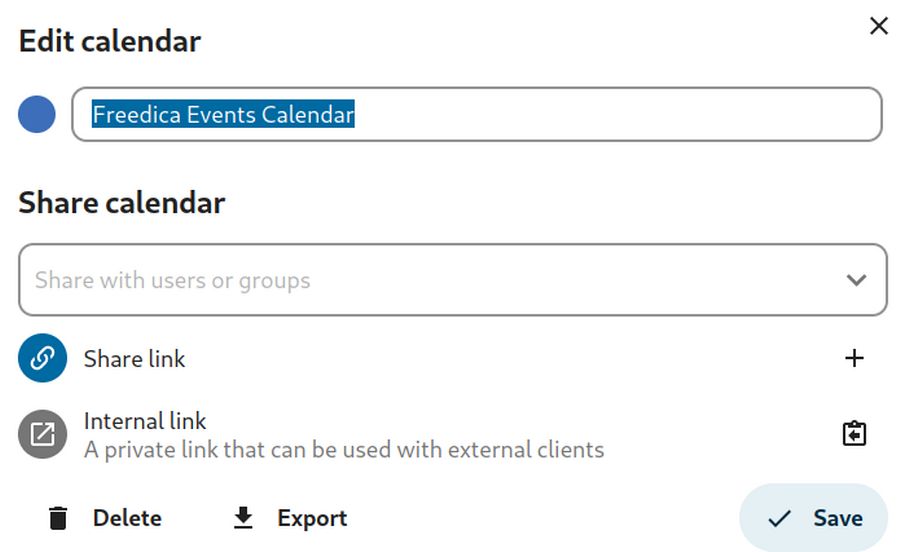The height and width of the screenshot is (552, 900).
Task: Focus the Share with users or groups field
Action: (x=420, y=281)
